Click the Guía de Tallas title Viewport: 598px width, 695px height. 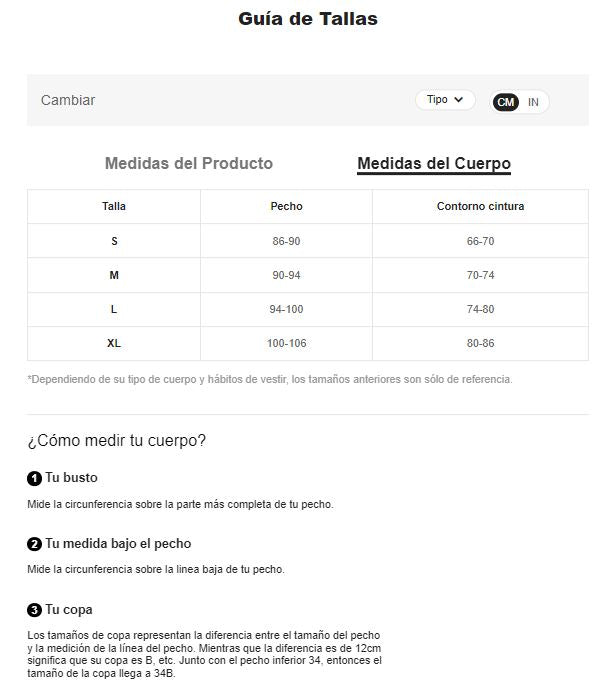(x=308, y=19)
